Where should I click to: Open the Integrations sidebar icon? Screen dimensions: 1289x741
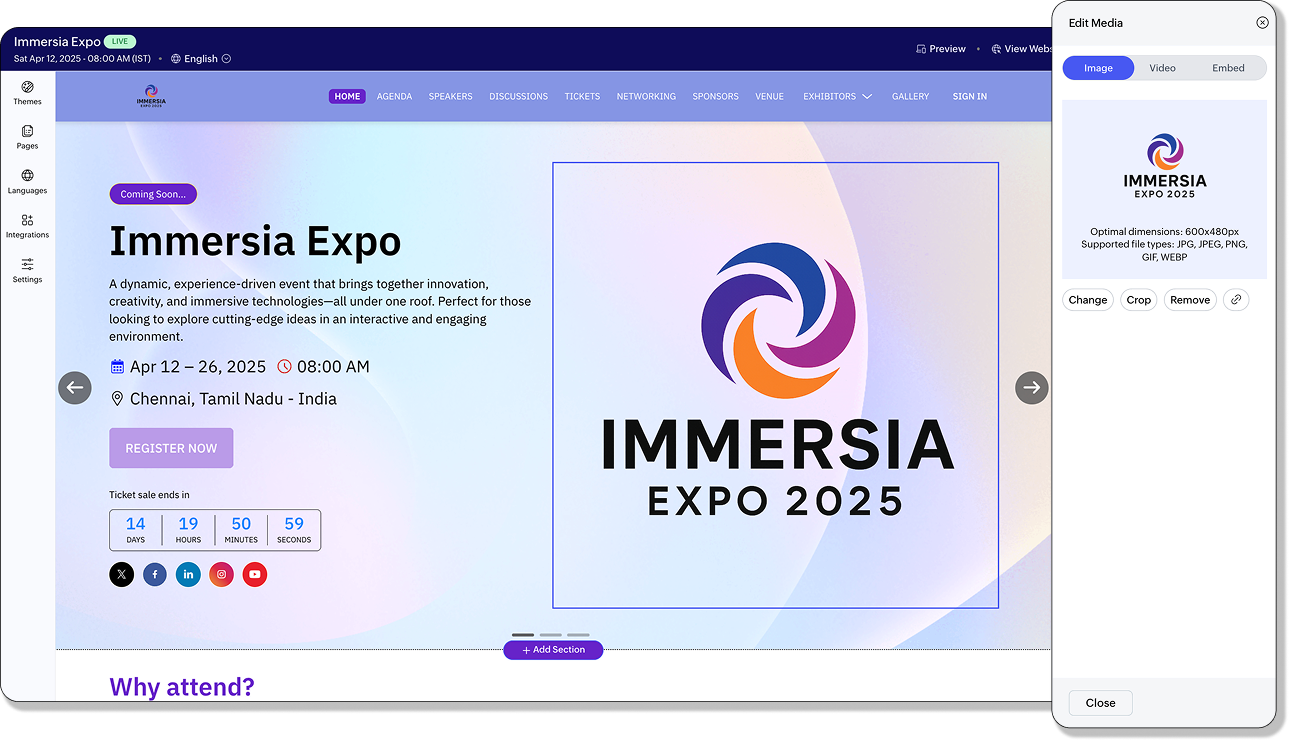[27, 220]
